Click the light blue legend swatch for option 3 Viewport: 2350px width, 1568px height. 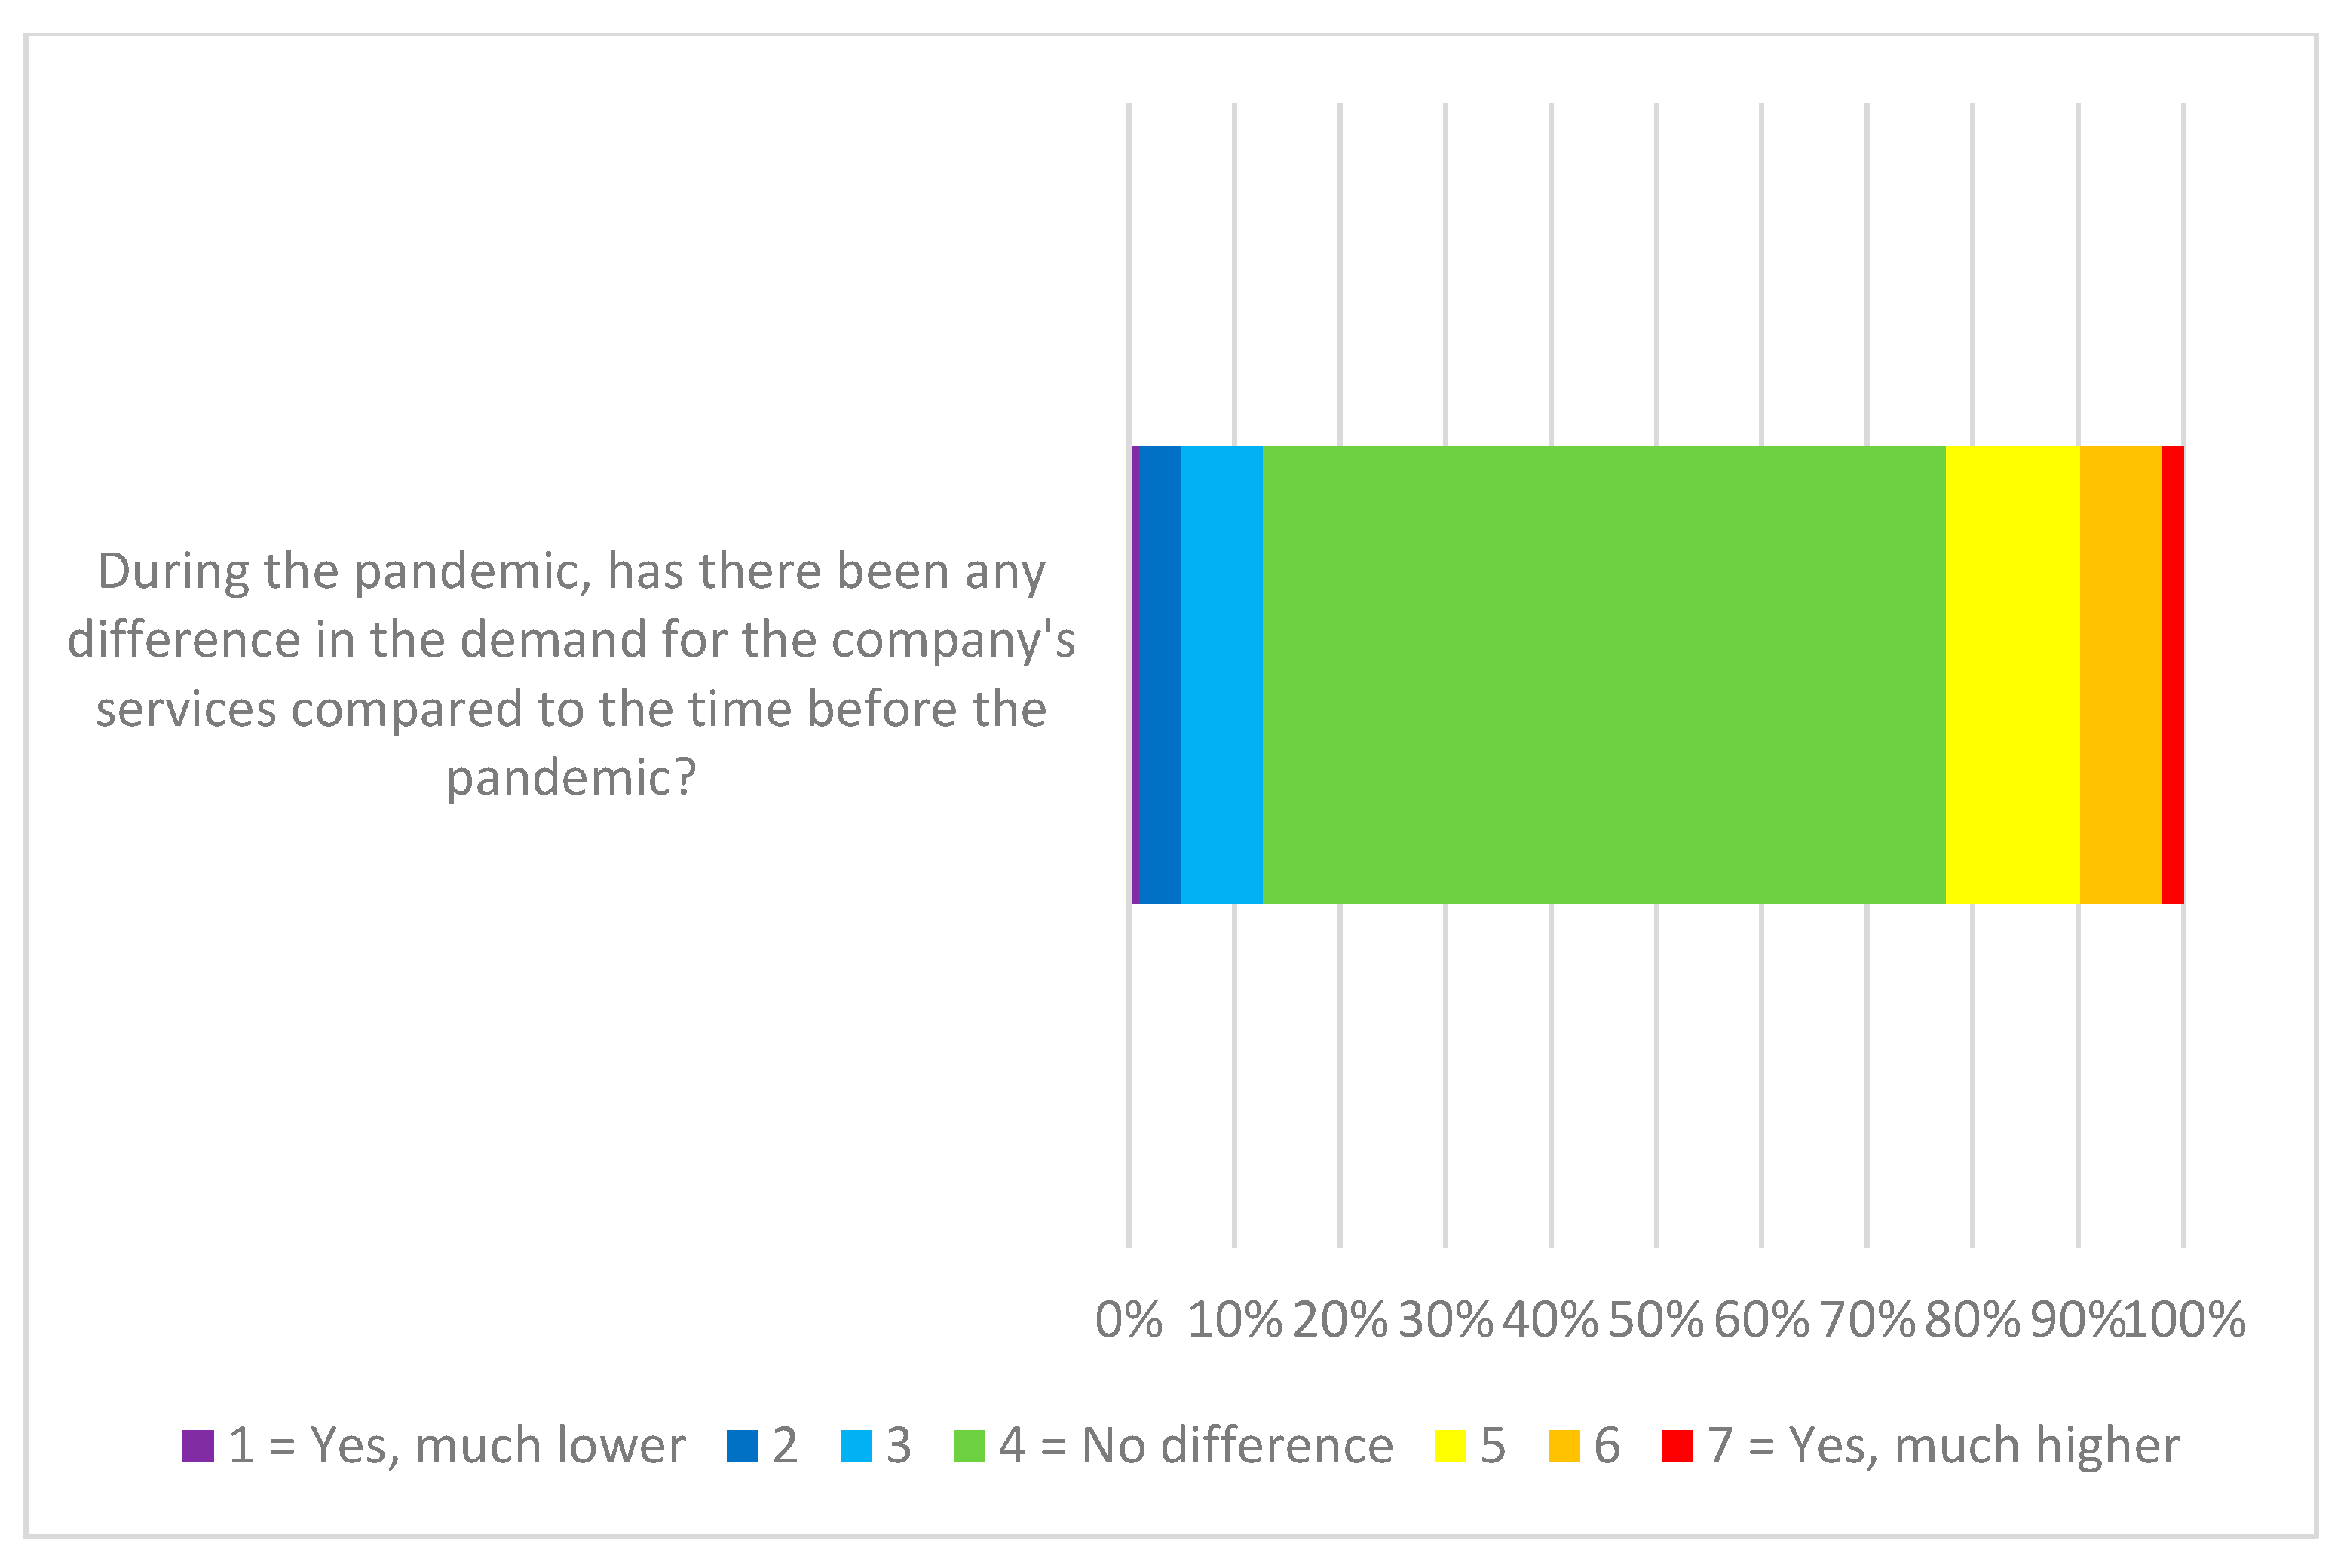click(856, 1446)
